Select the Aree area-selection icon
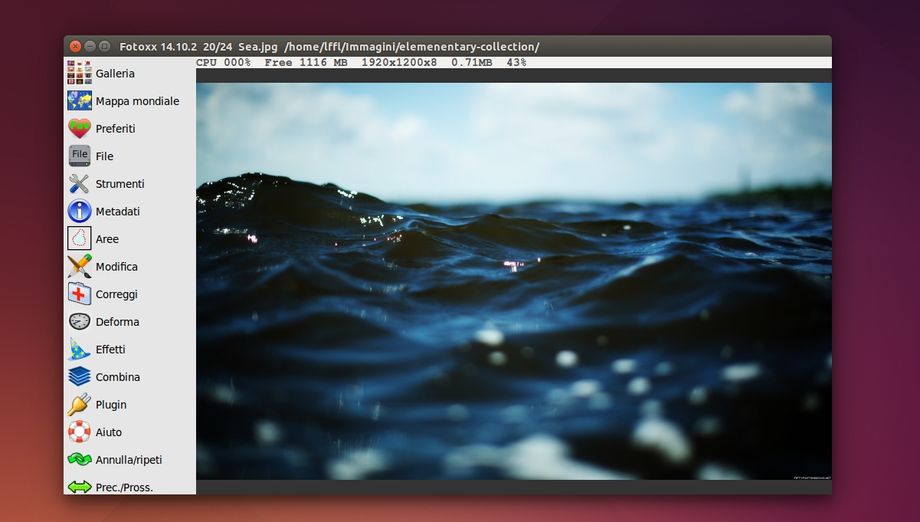Viewport: 920px width, 522px height. (x=79, y=239)
